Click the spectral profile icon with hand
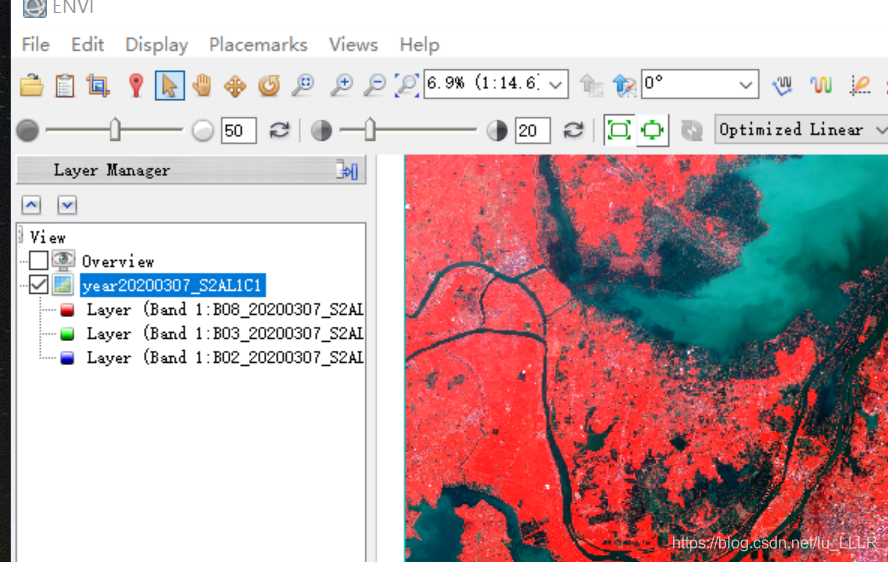 pyautogui.click(x=783, y=86)
